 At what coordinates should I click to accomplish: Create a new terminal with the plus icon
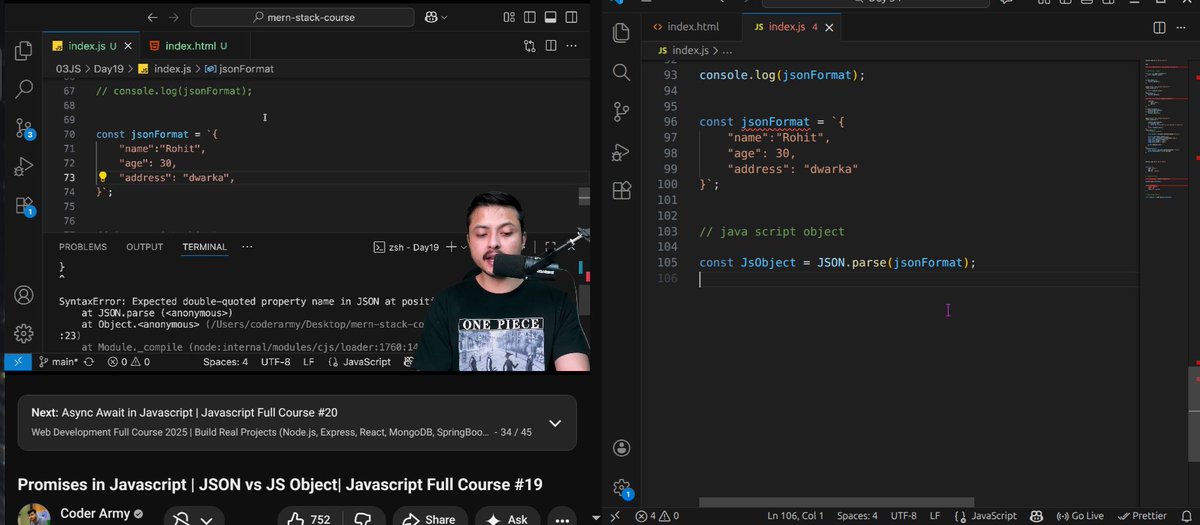[452, 247]
